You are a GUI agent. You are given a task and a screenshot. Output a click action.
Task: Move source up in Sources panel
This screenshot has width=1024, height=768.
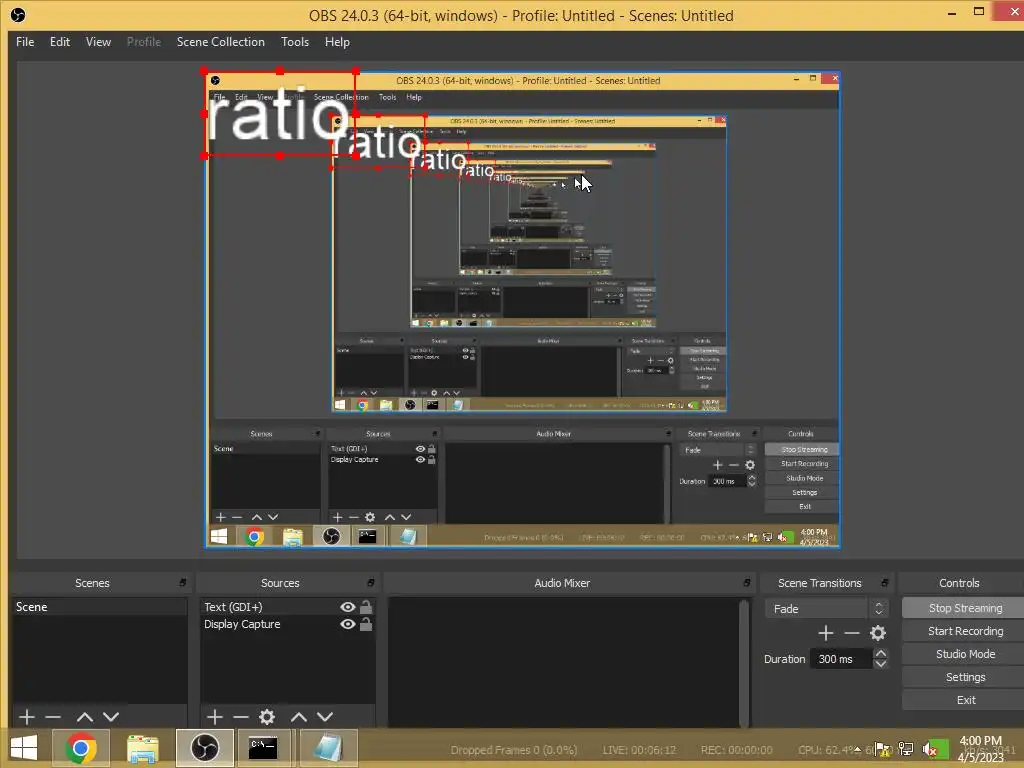click(298, 717)
